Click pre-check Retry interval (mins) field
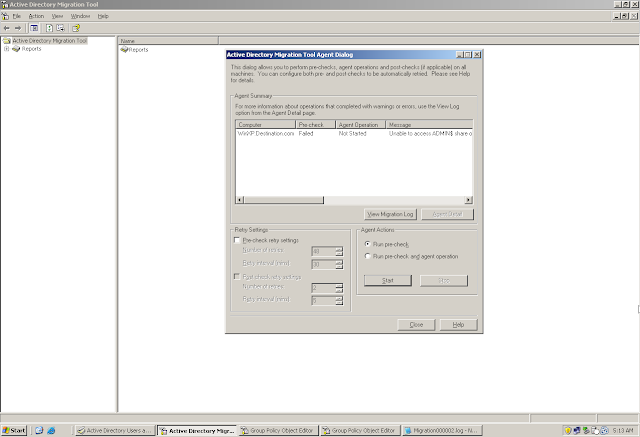The width and height of the screenshot is (640, 437). [323, 264]
